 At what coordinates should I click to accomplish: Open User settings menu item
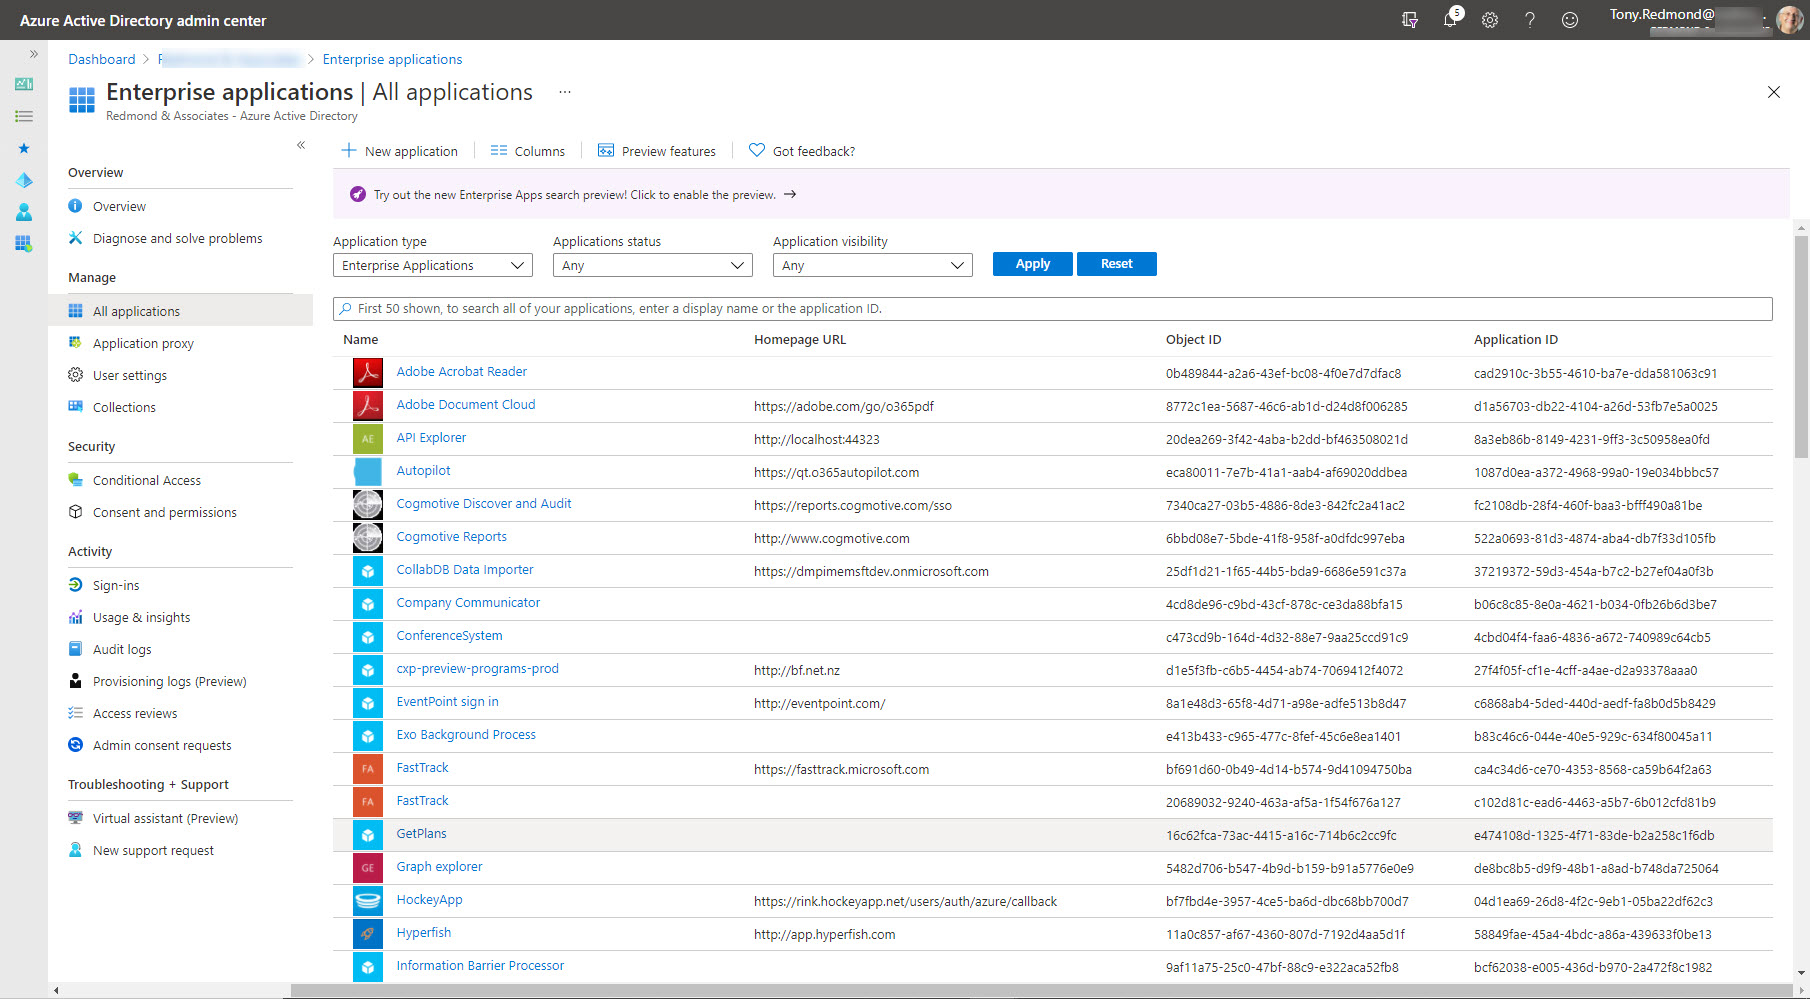[x=130, y=375]
